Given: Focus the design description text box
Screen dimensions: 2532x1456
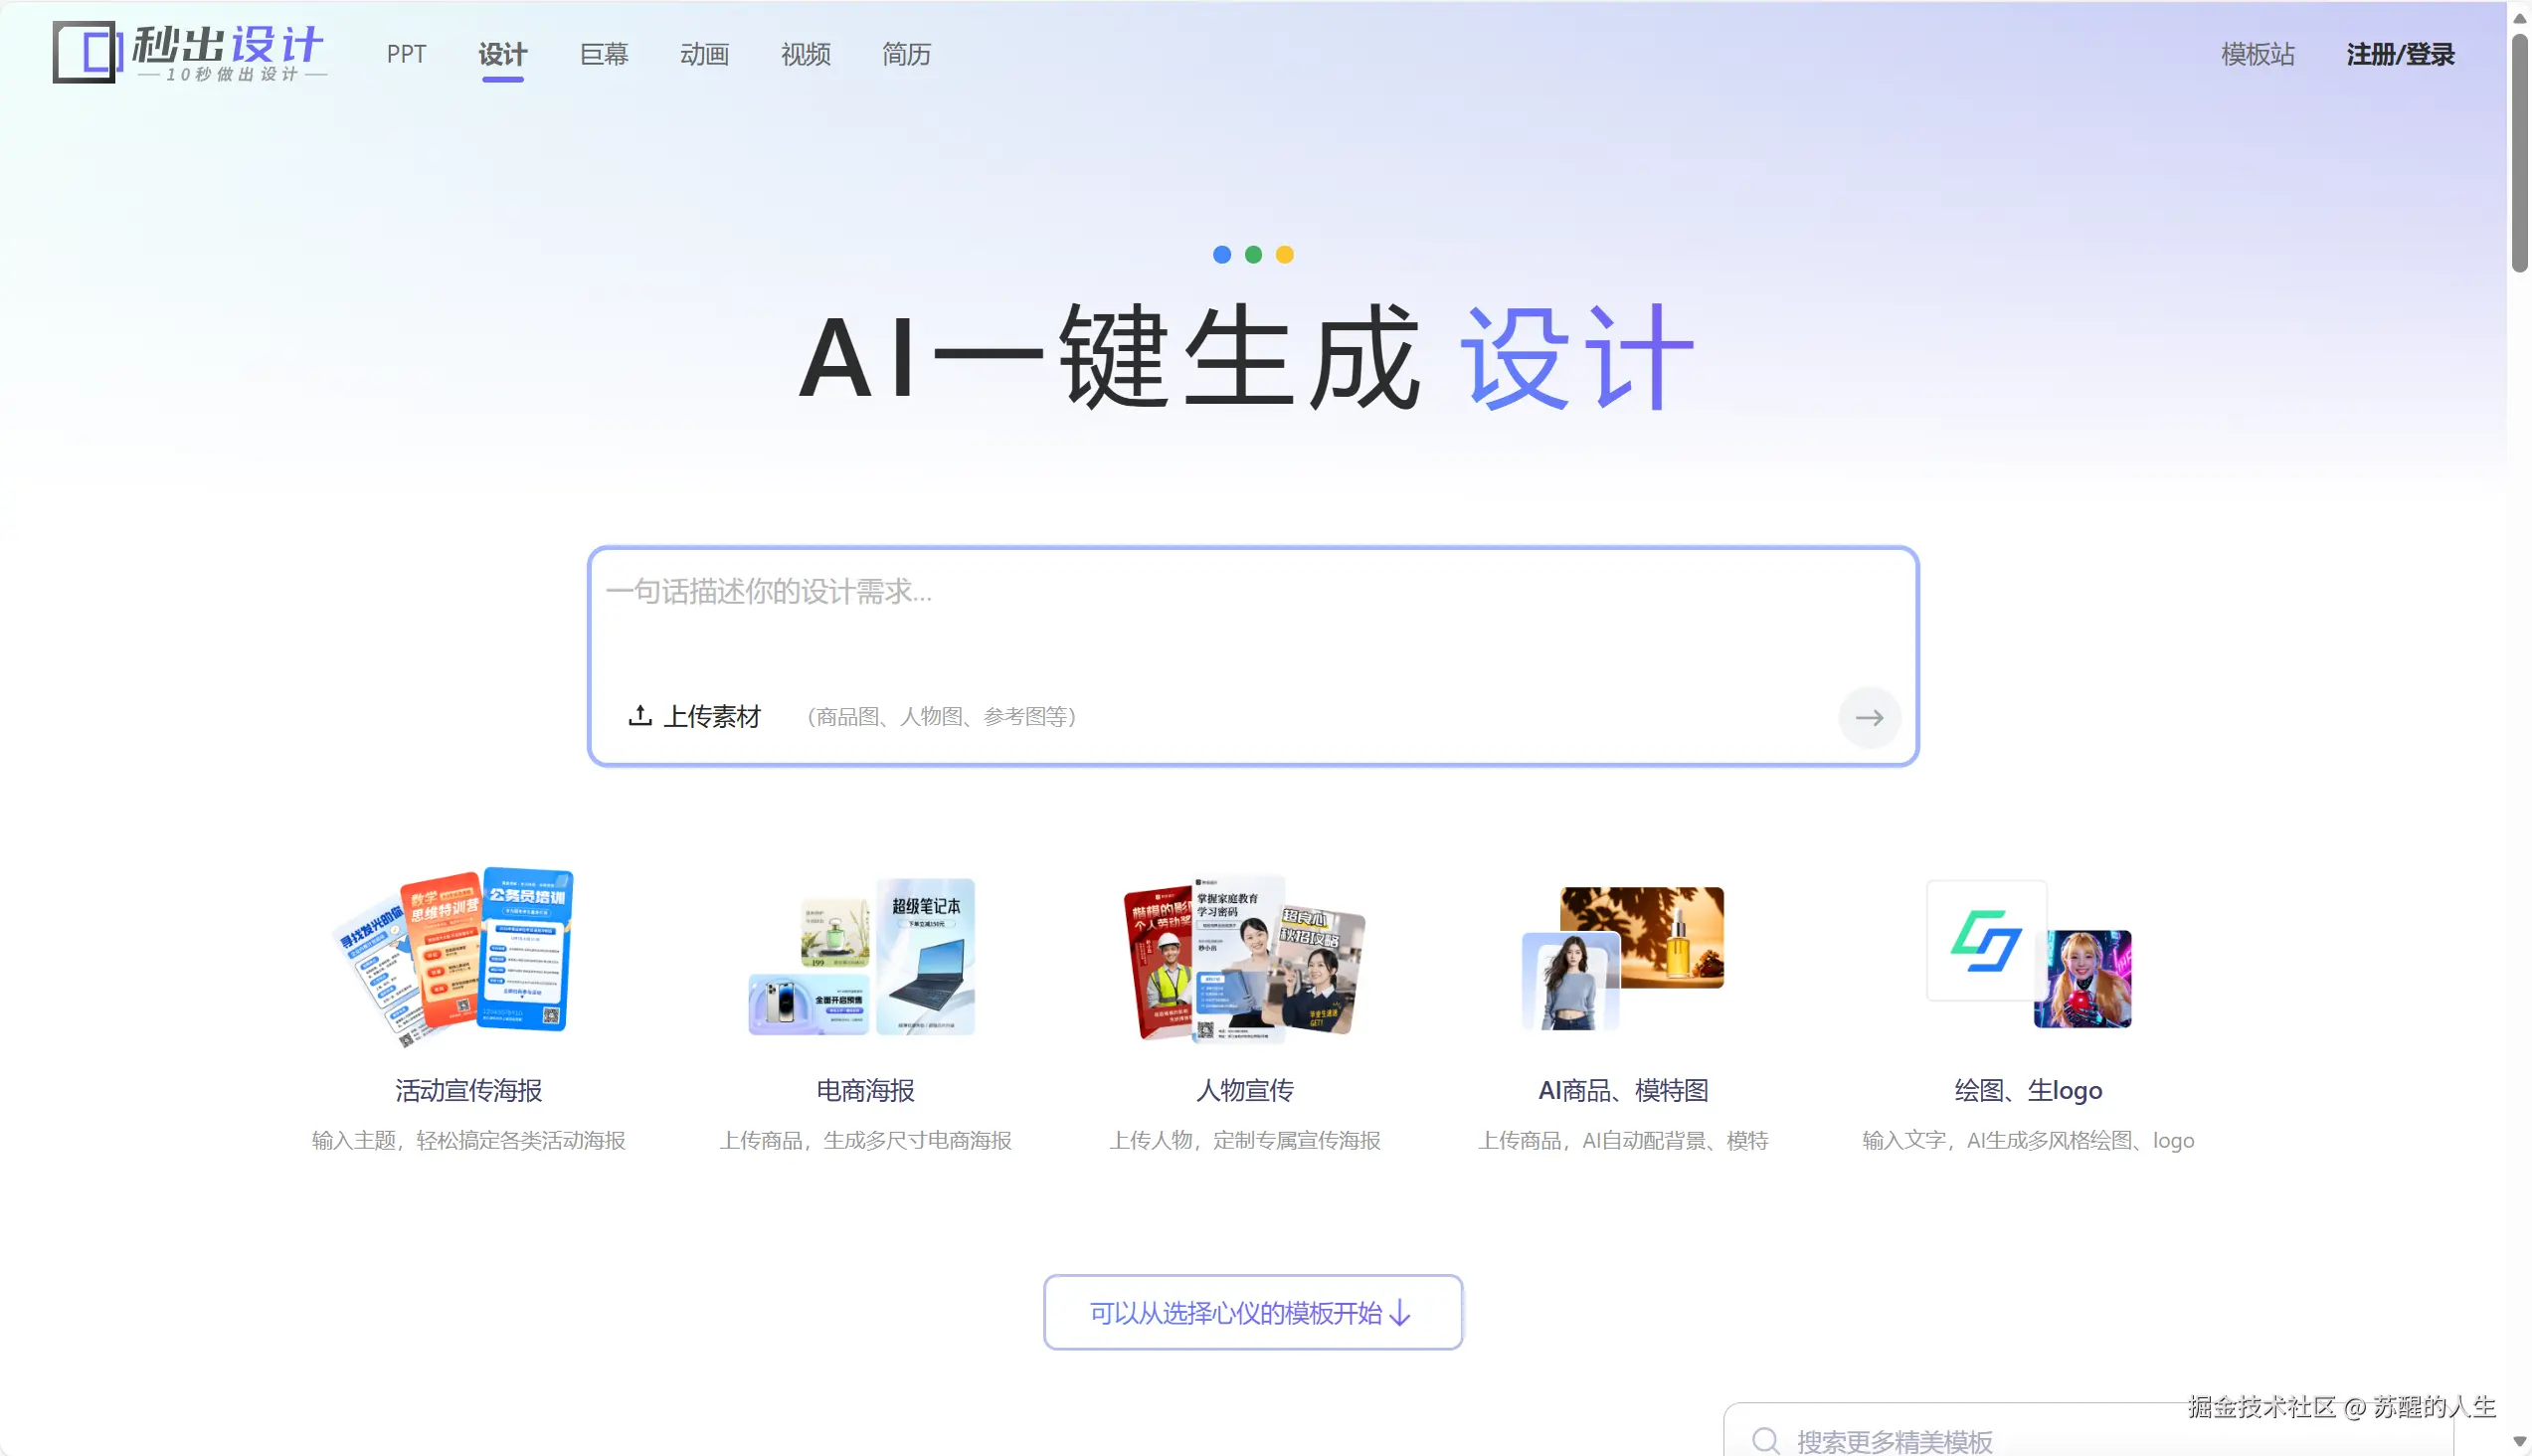Looking at the screenshot, I should (1250, 610).
